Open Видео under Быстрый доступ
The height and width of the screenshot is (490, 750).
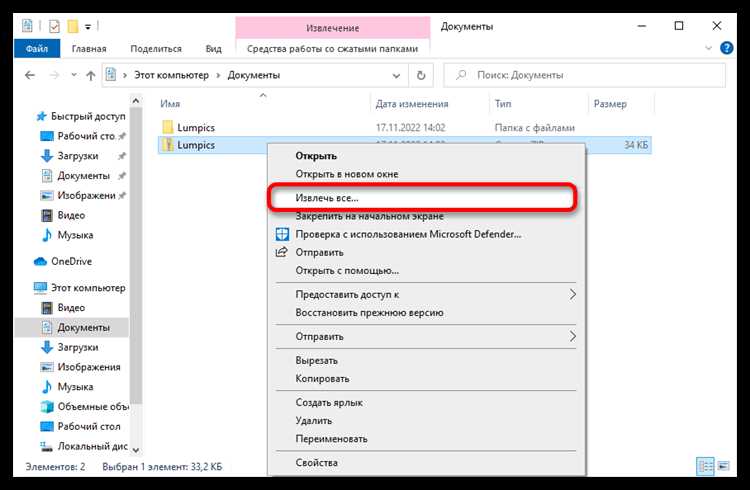tap(71, 215)
